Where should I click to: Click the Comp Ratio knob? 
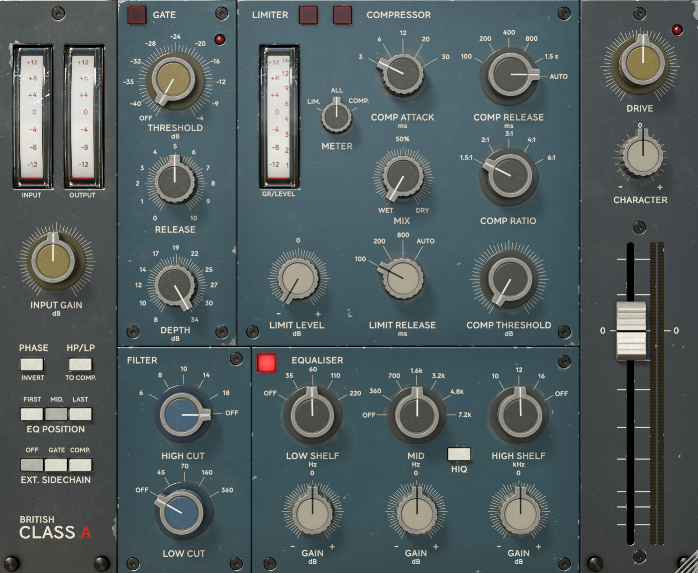coord(509,175)
